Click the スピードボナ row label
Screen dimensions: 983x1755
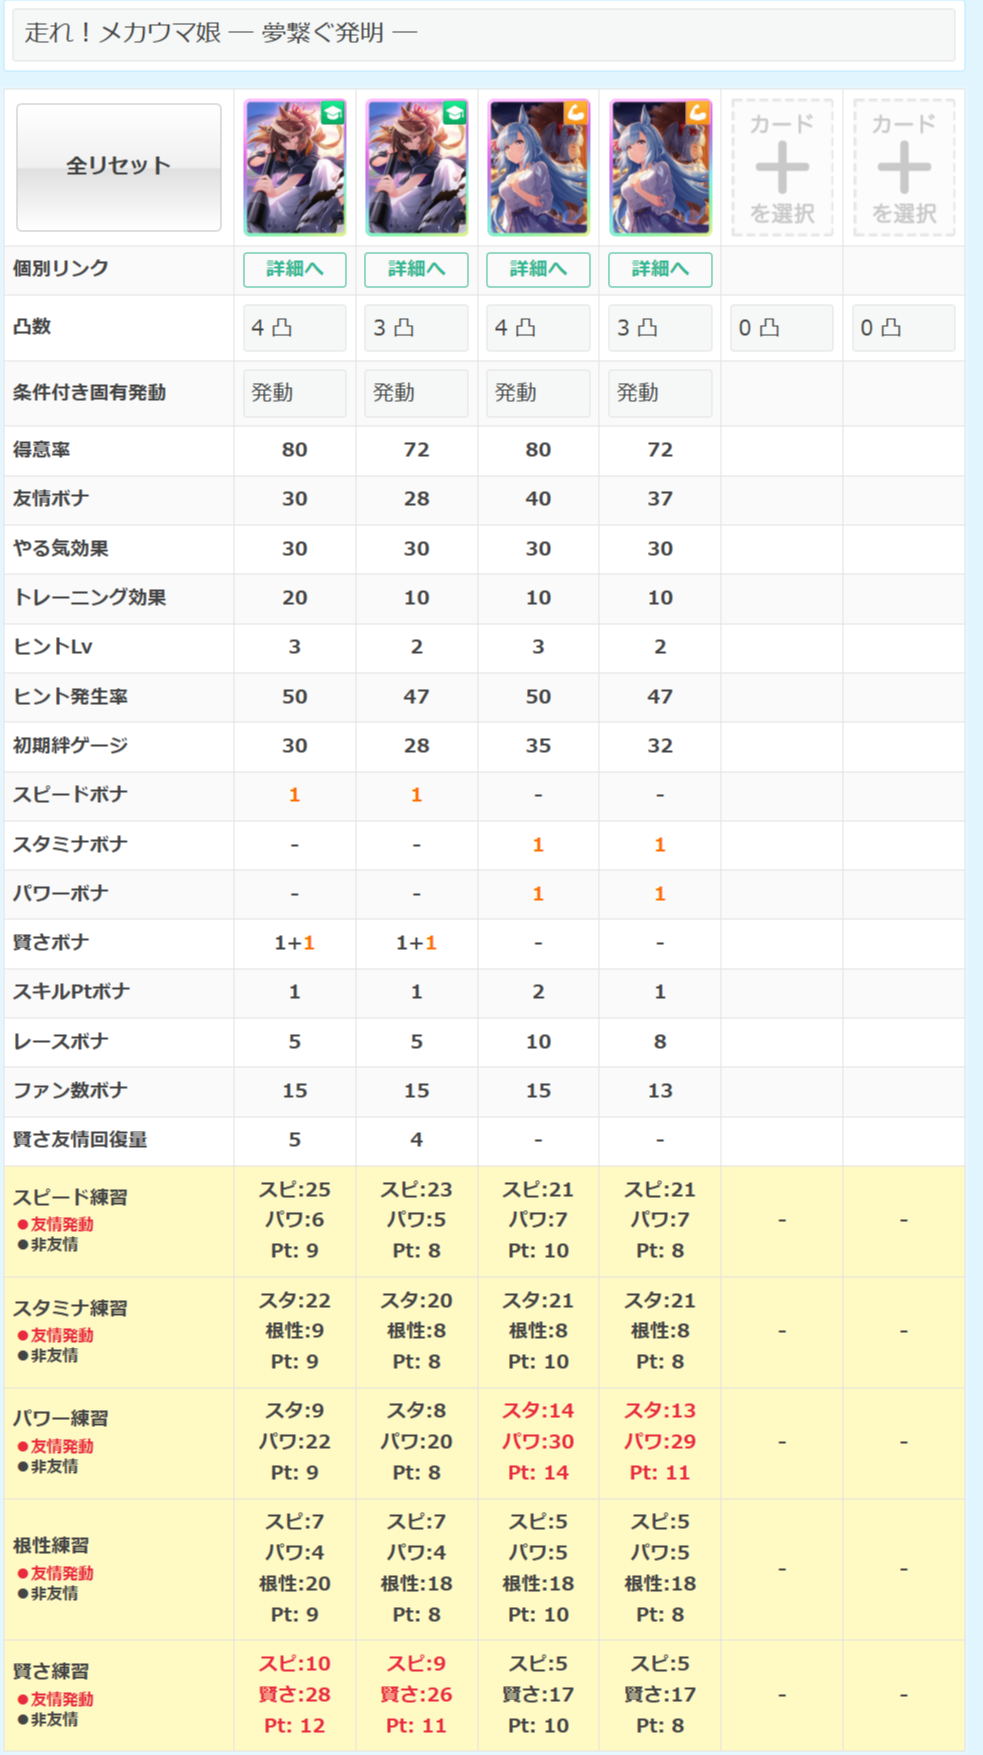coord(70,795)
